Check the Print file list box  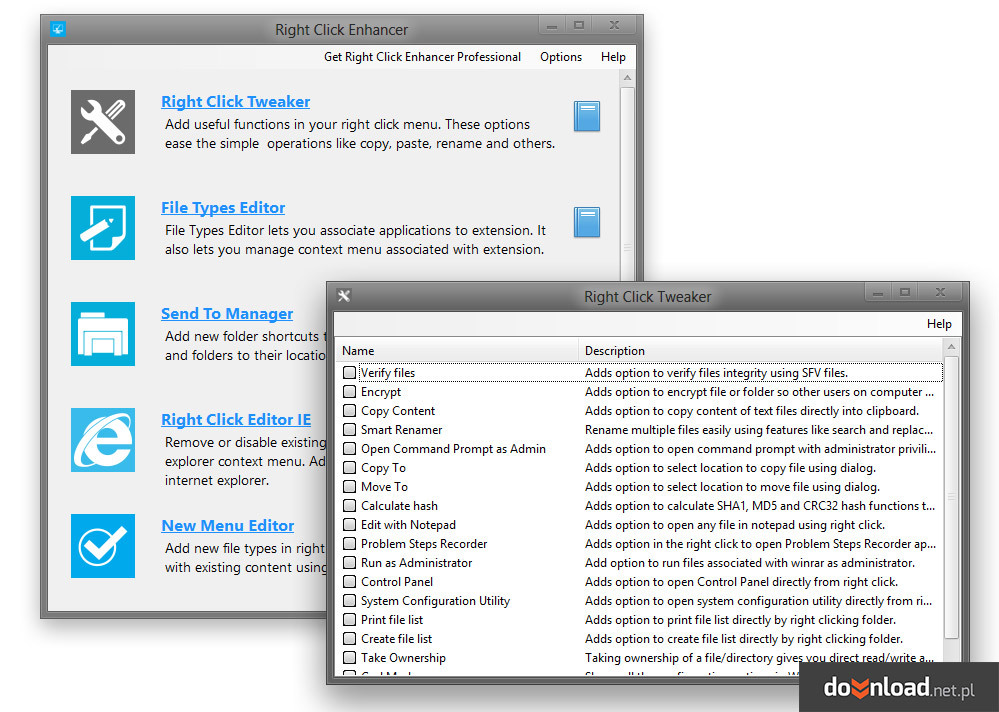pos(349,620)
